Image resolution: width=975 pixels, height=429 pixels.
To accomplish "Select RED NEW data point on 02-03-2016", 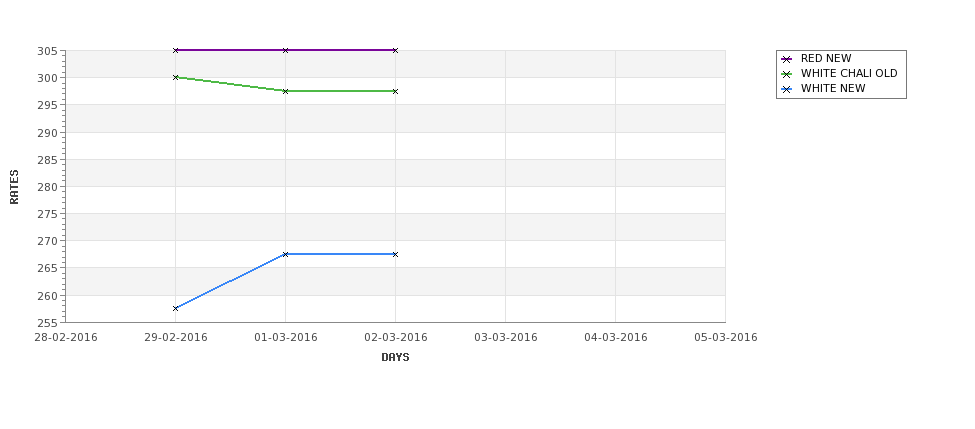I will [395, 50].
